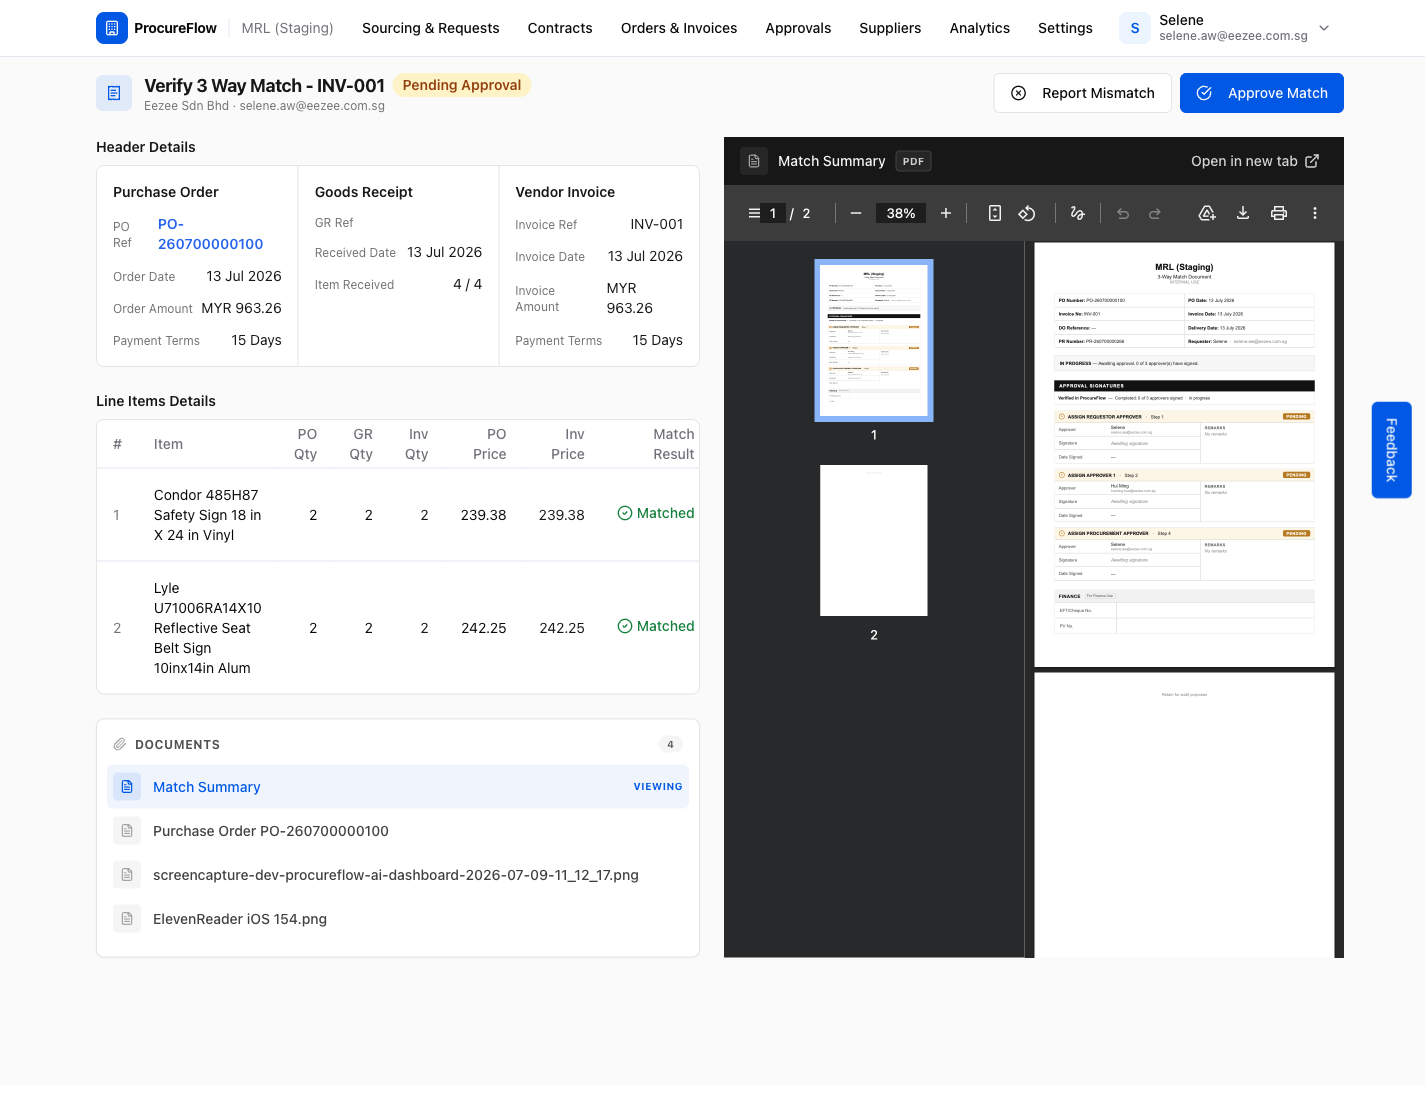Zoom in the PDF with plus

(x=946, y=213)
